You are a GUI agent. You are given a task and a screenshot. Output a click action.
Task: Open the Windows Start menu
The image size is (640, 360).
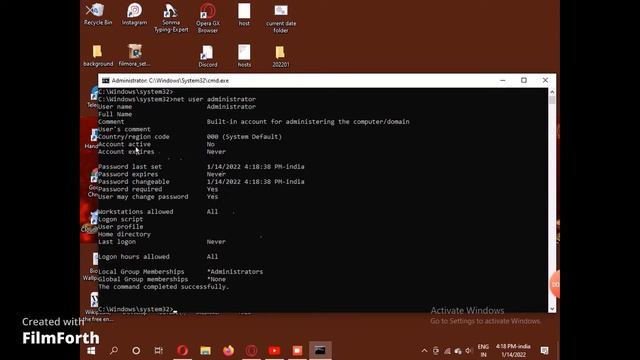point(91,351)
